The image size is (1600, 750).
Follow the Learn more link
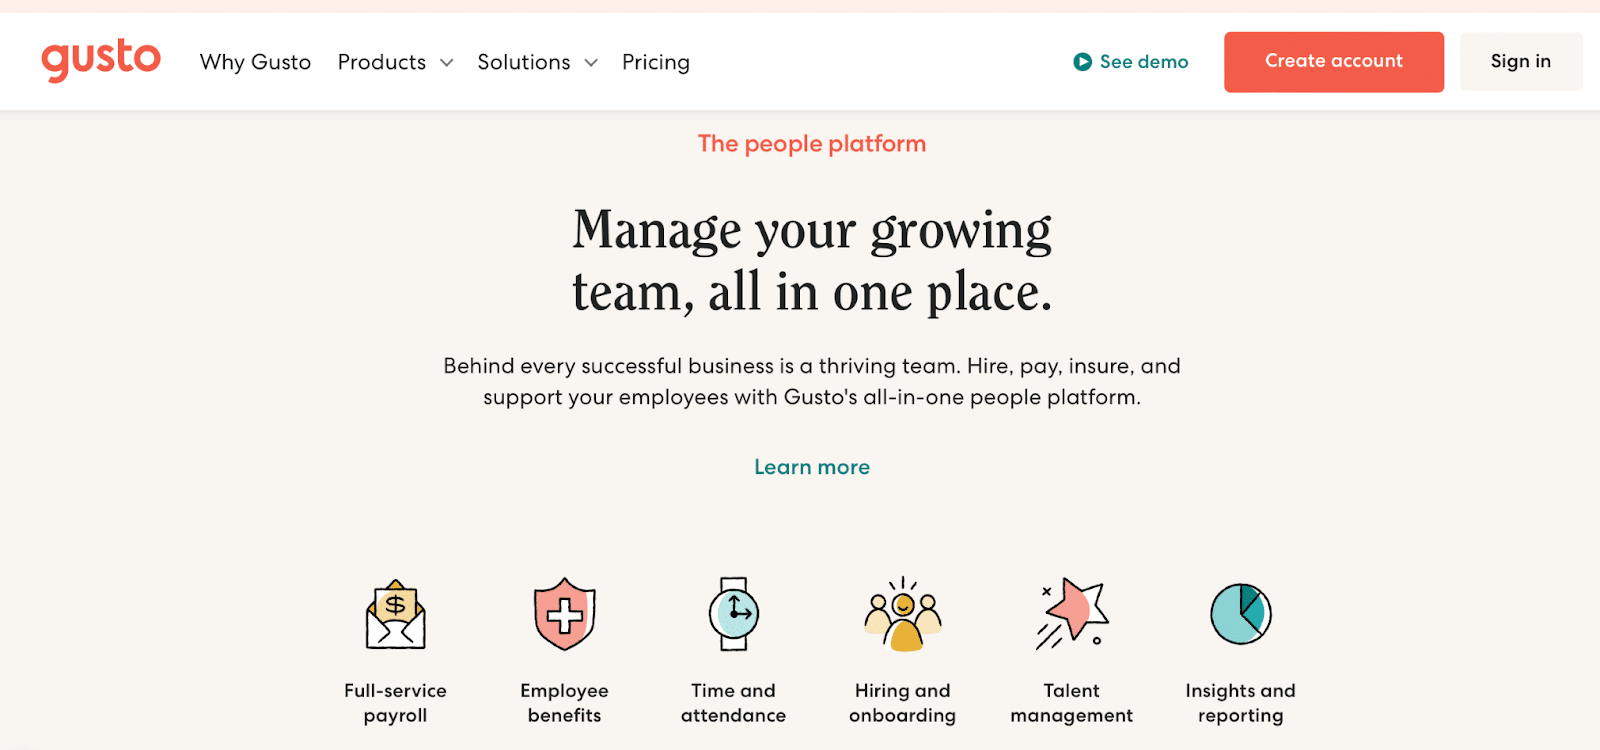pyautogui.click(x=812, y=467)
